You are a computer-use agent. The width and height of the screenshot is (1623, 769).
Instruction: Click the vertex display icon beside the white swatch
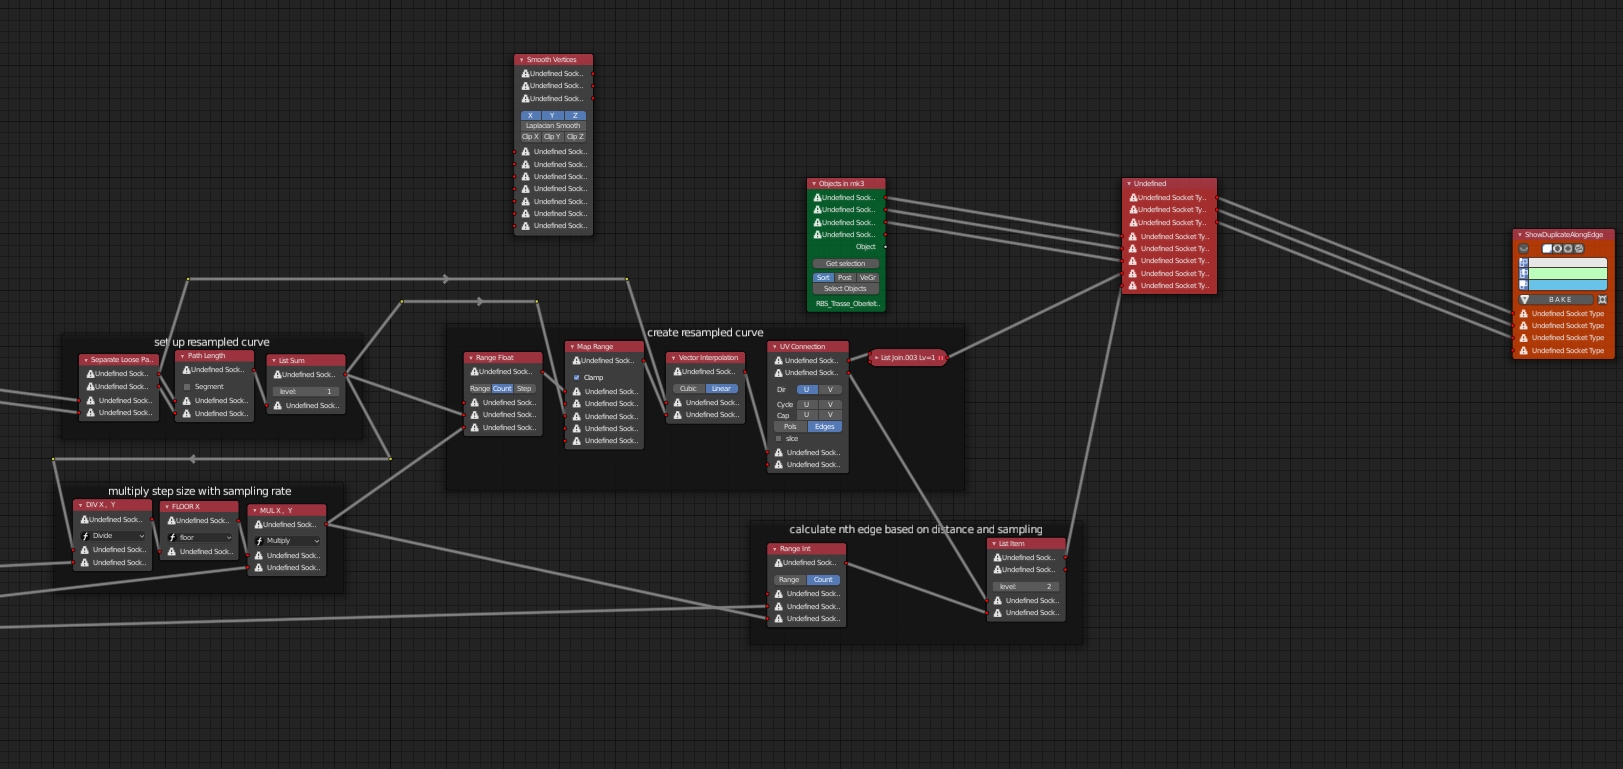tap(1524, 263)
